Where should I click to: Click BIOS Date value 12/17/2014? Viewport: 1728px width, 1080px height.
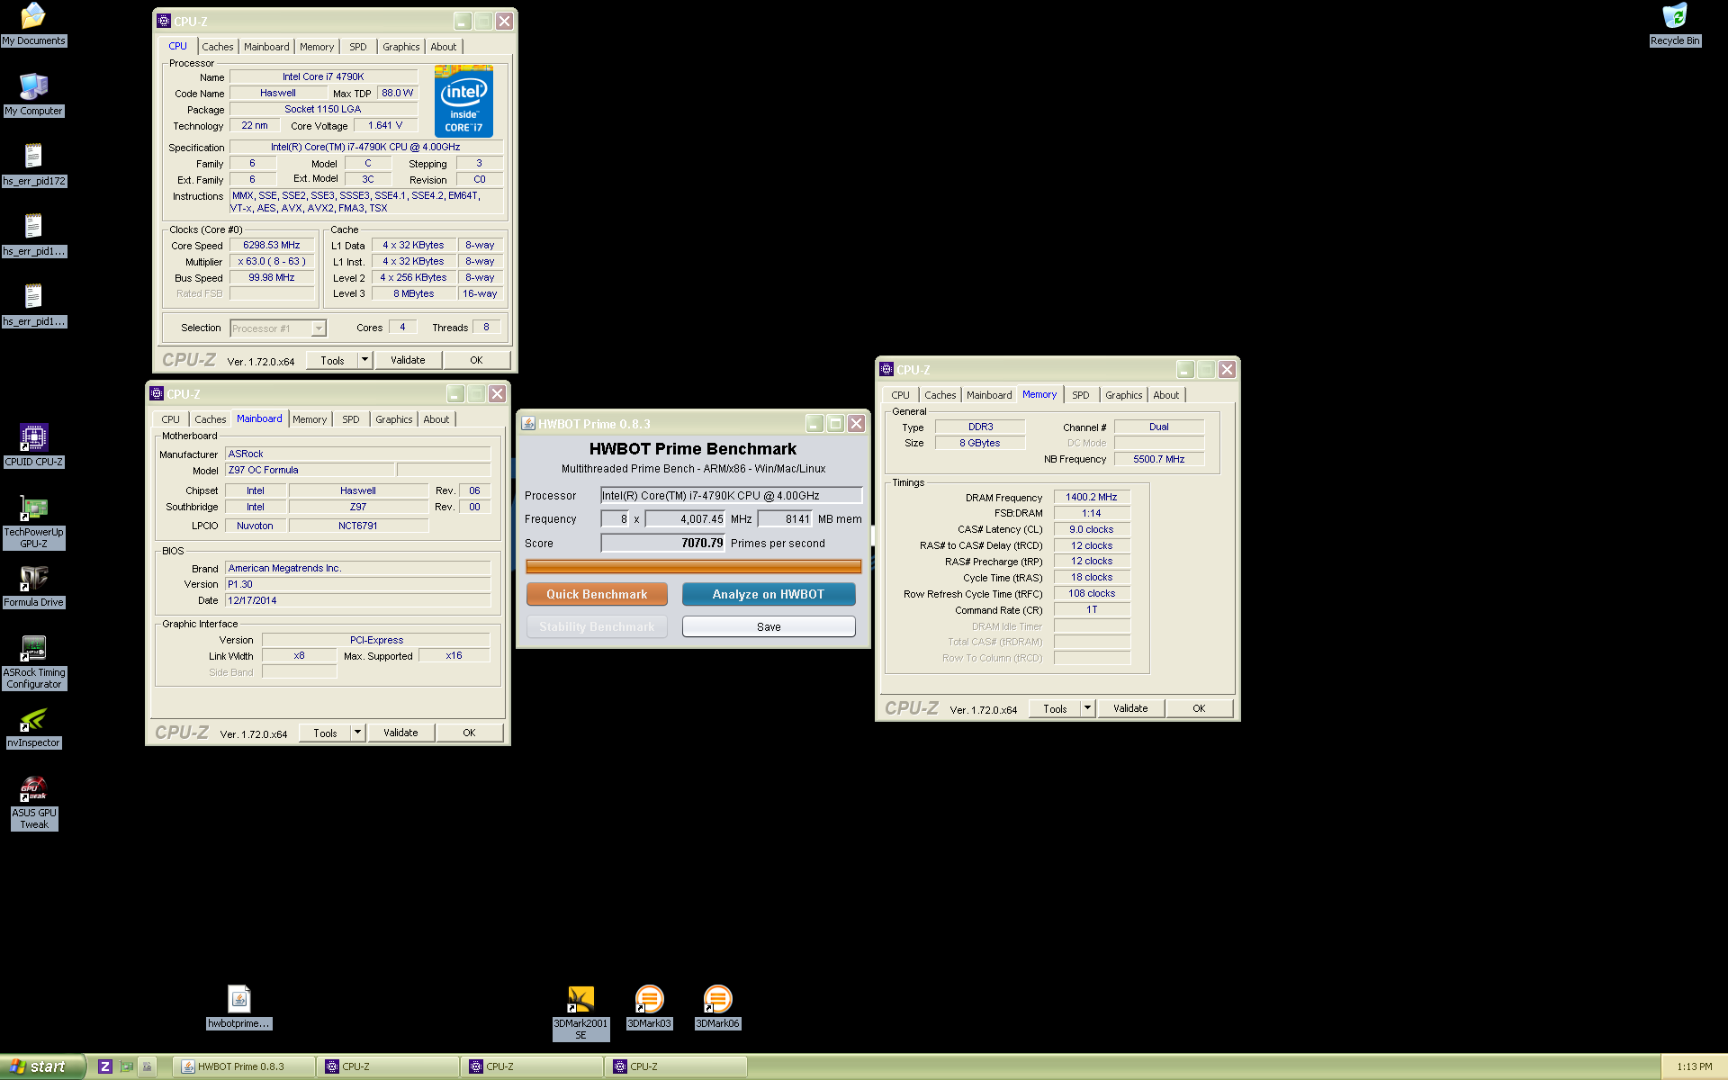358,601
